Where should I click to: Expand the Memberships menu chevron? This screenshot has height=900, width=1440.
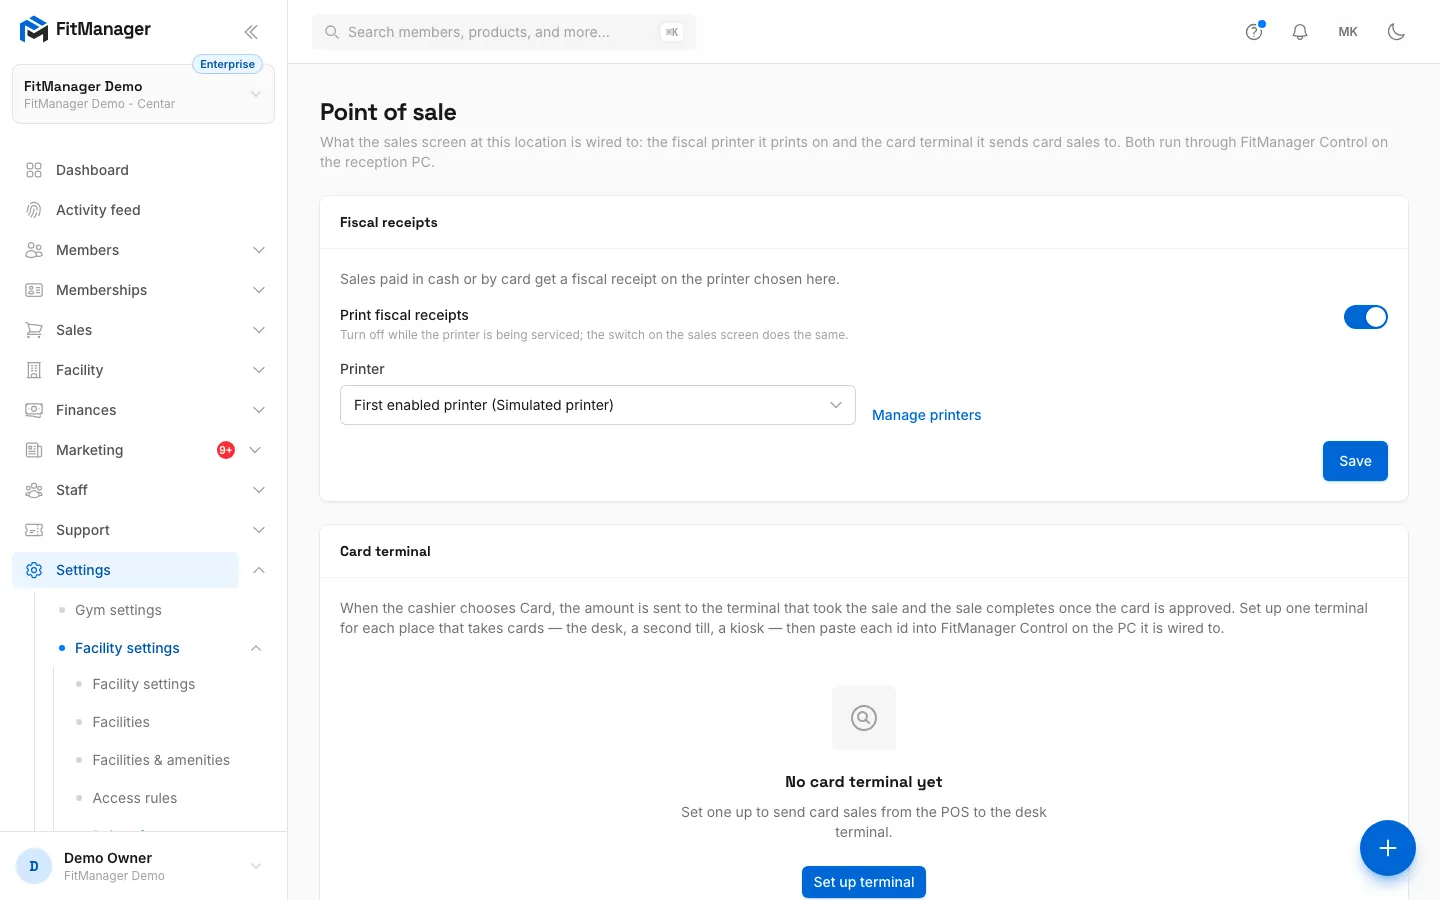(259, 290)
